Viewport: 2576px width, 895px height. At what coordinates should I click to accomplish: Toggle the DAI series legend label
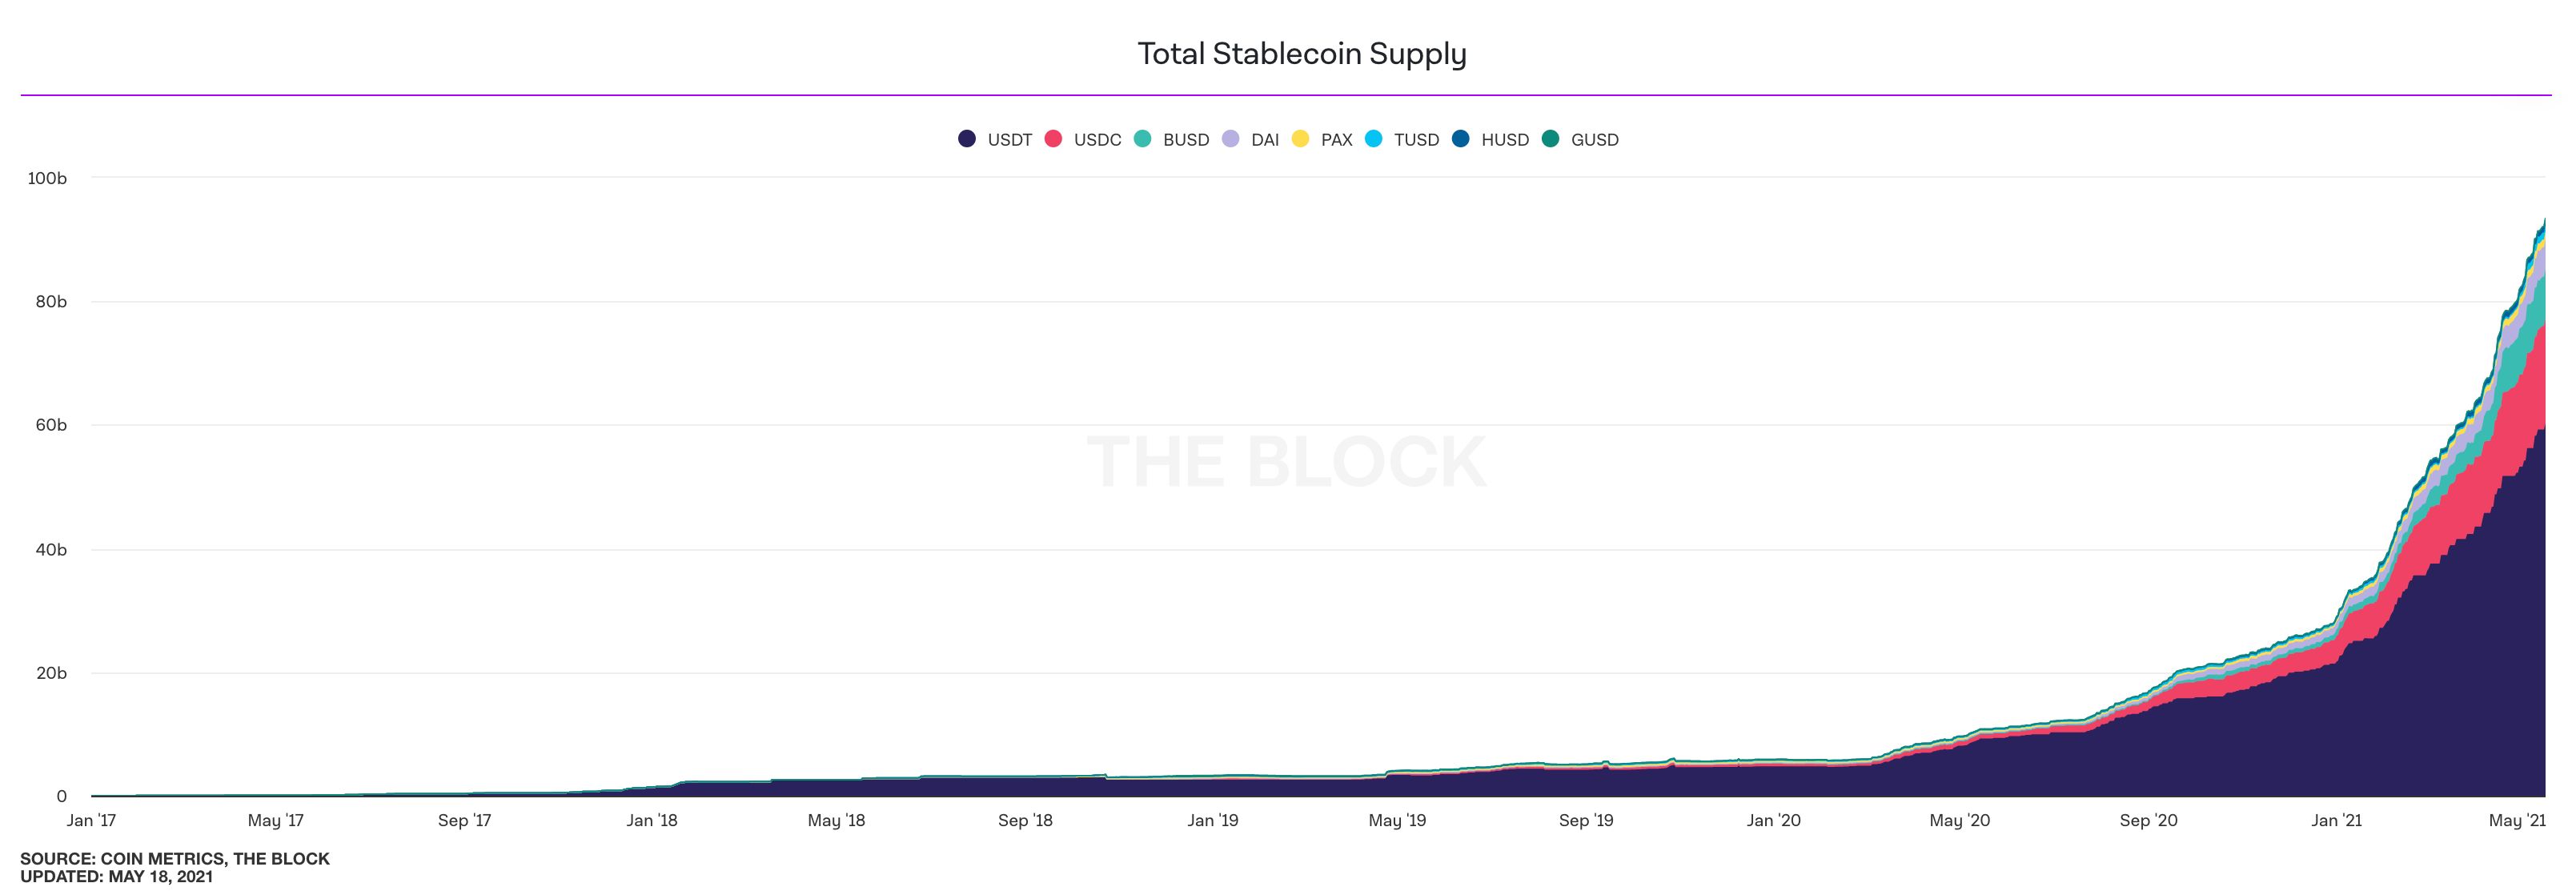click(x=1264, y=140)
